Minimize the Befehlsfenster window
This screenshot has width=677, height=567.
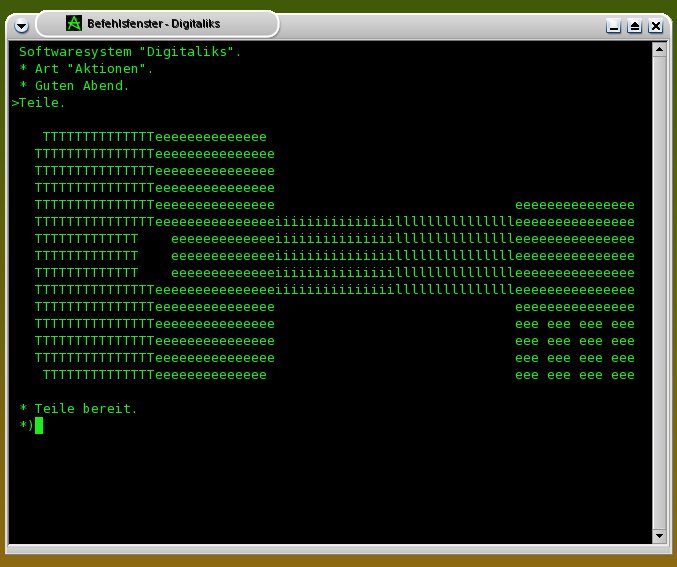point(613,27)
